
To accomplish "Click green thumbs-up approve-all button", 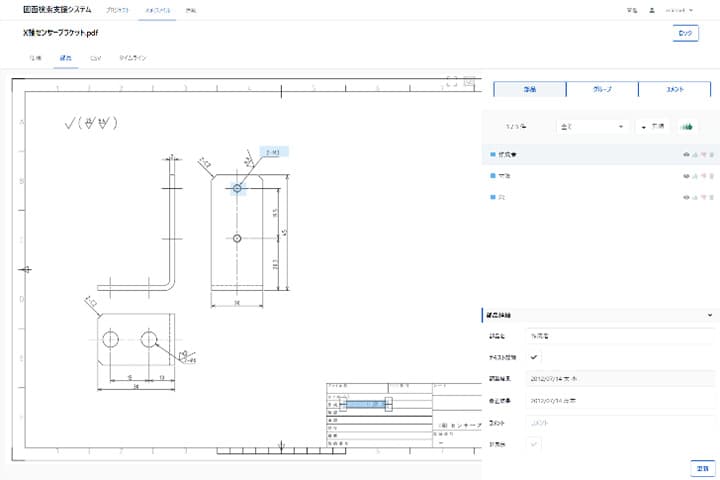I will point(687,126).
